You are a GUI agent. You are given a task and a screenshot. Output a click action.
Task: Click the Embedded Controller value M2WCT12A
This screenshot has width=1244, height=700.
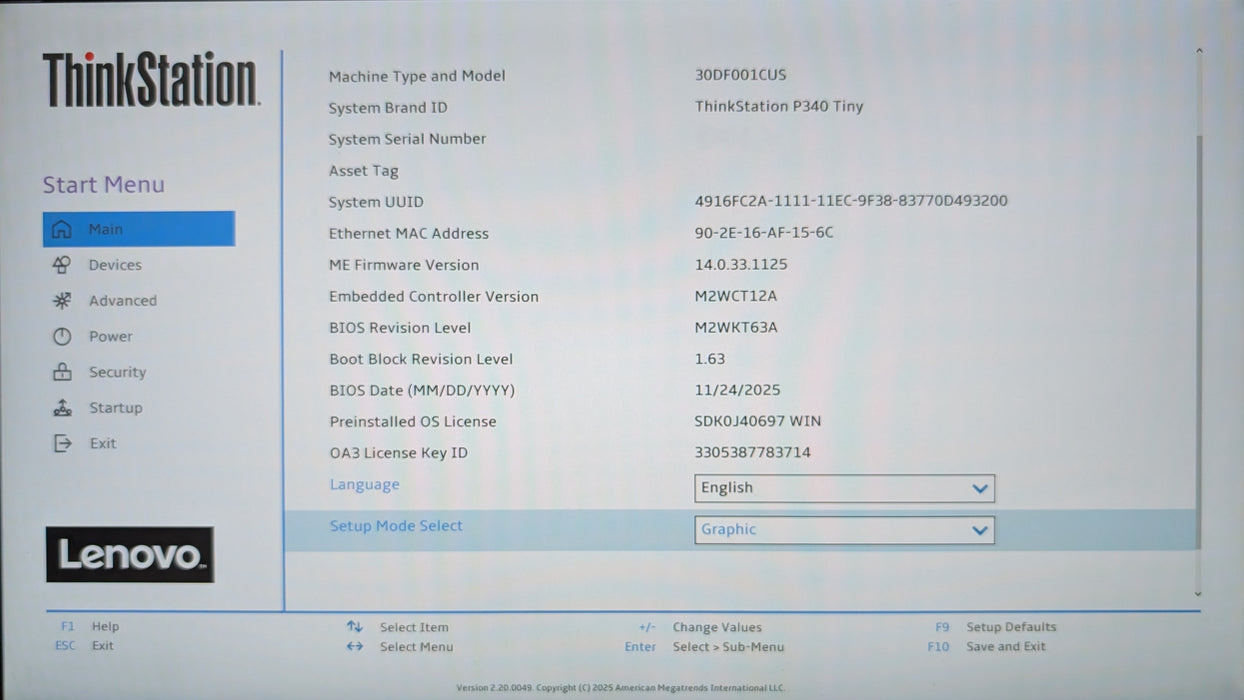click(x=736, y=296)
